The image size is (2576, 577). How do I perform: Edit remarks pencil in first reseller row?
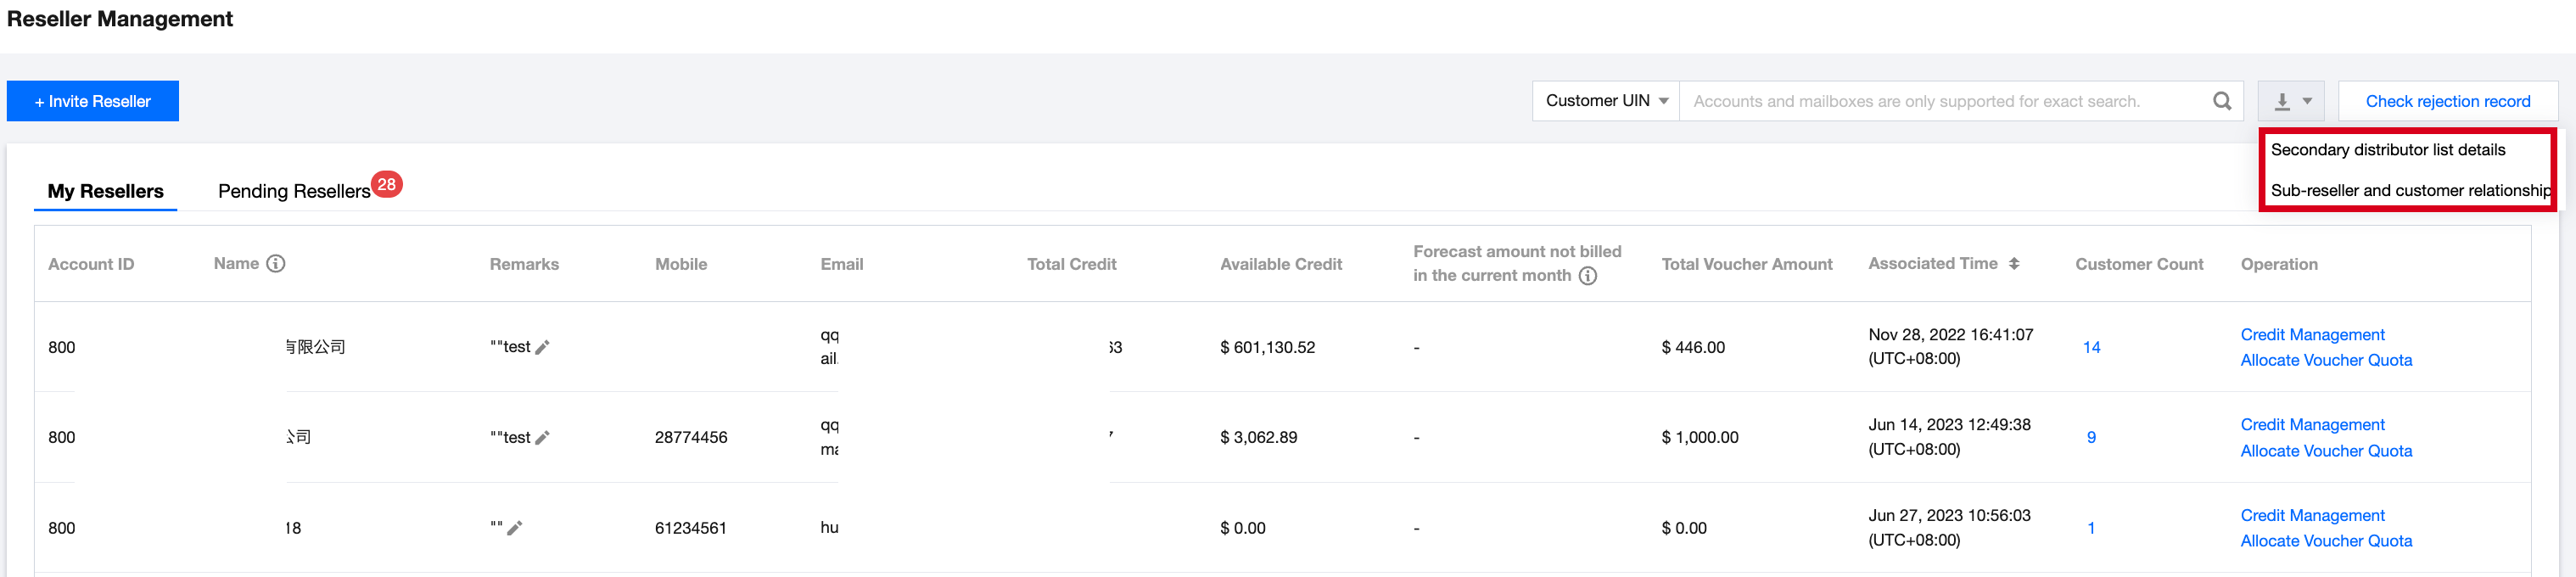point(543,347)
